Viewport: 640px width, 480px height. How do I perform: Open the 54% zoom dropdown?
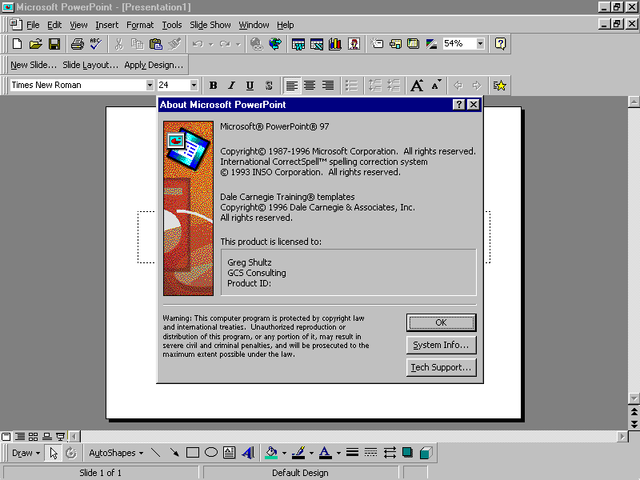coord(480,43)
